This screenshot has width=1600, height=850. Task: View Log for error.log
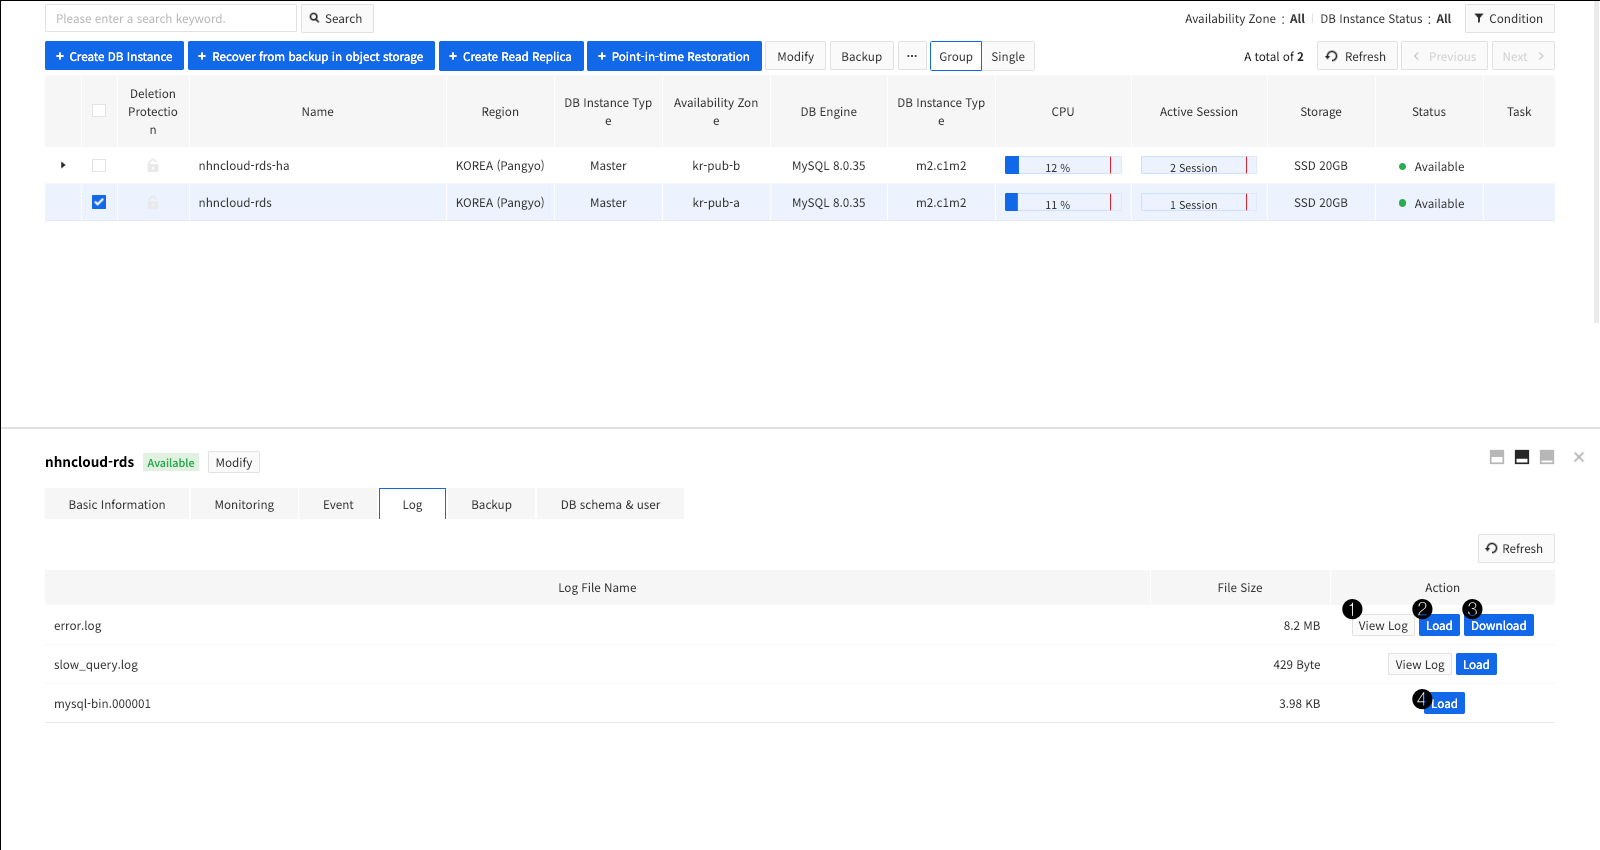click(x=1383, y=626)
